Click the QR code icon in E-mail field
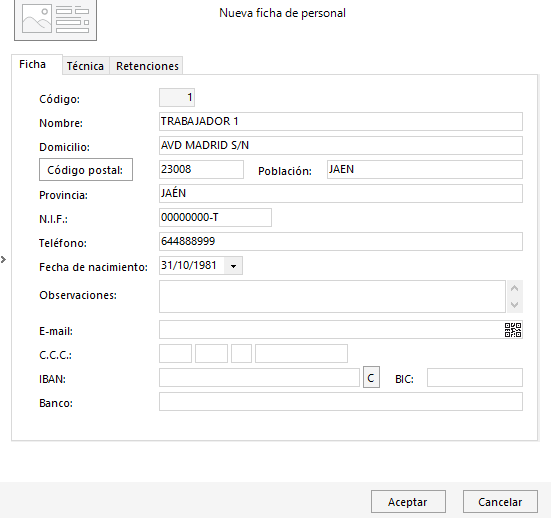 [513, 330]
